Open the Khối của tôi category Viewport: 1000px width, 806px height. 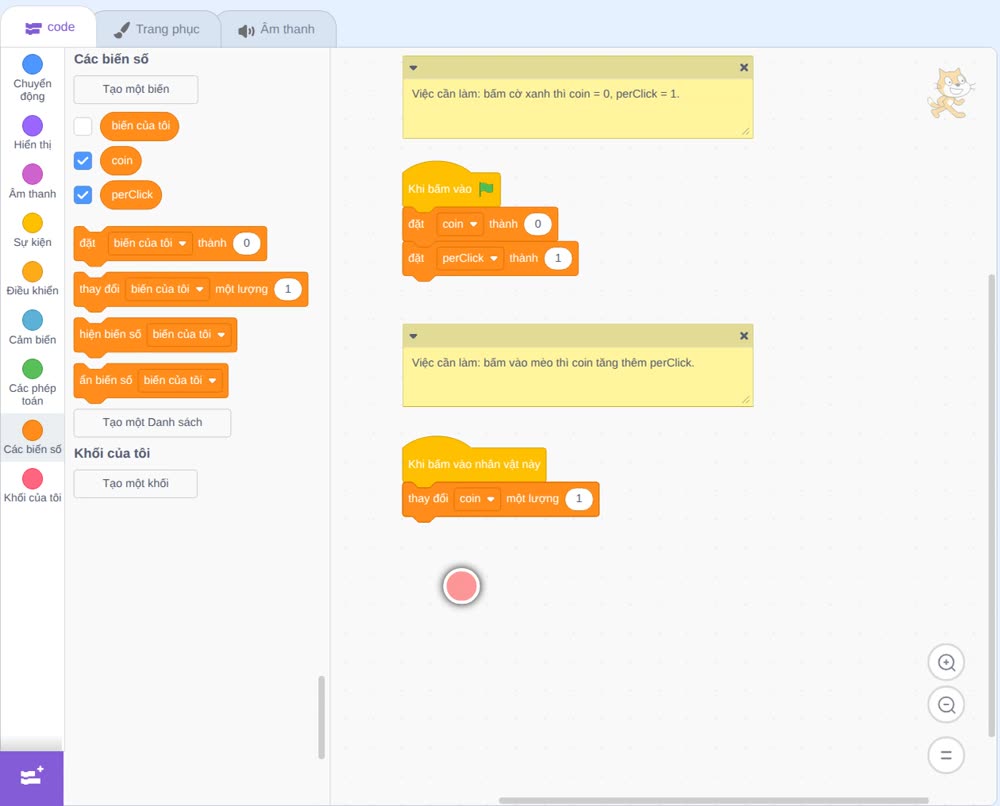[x=33, y=486]
